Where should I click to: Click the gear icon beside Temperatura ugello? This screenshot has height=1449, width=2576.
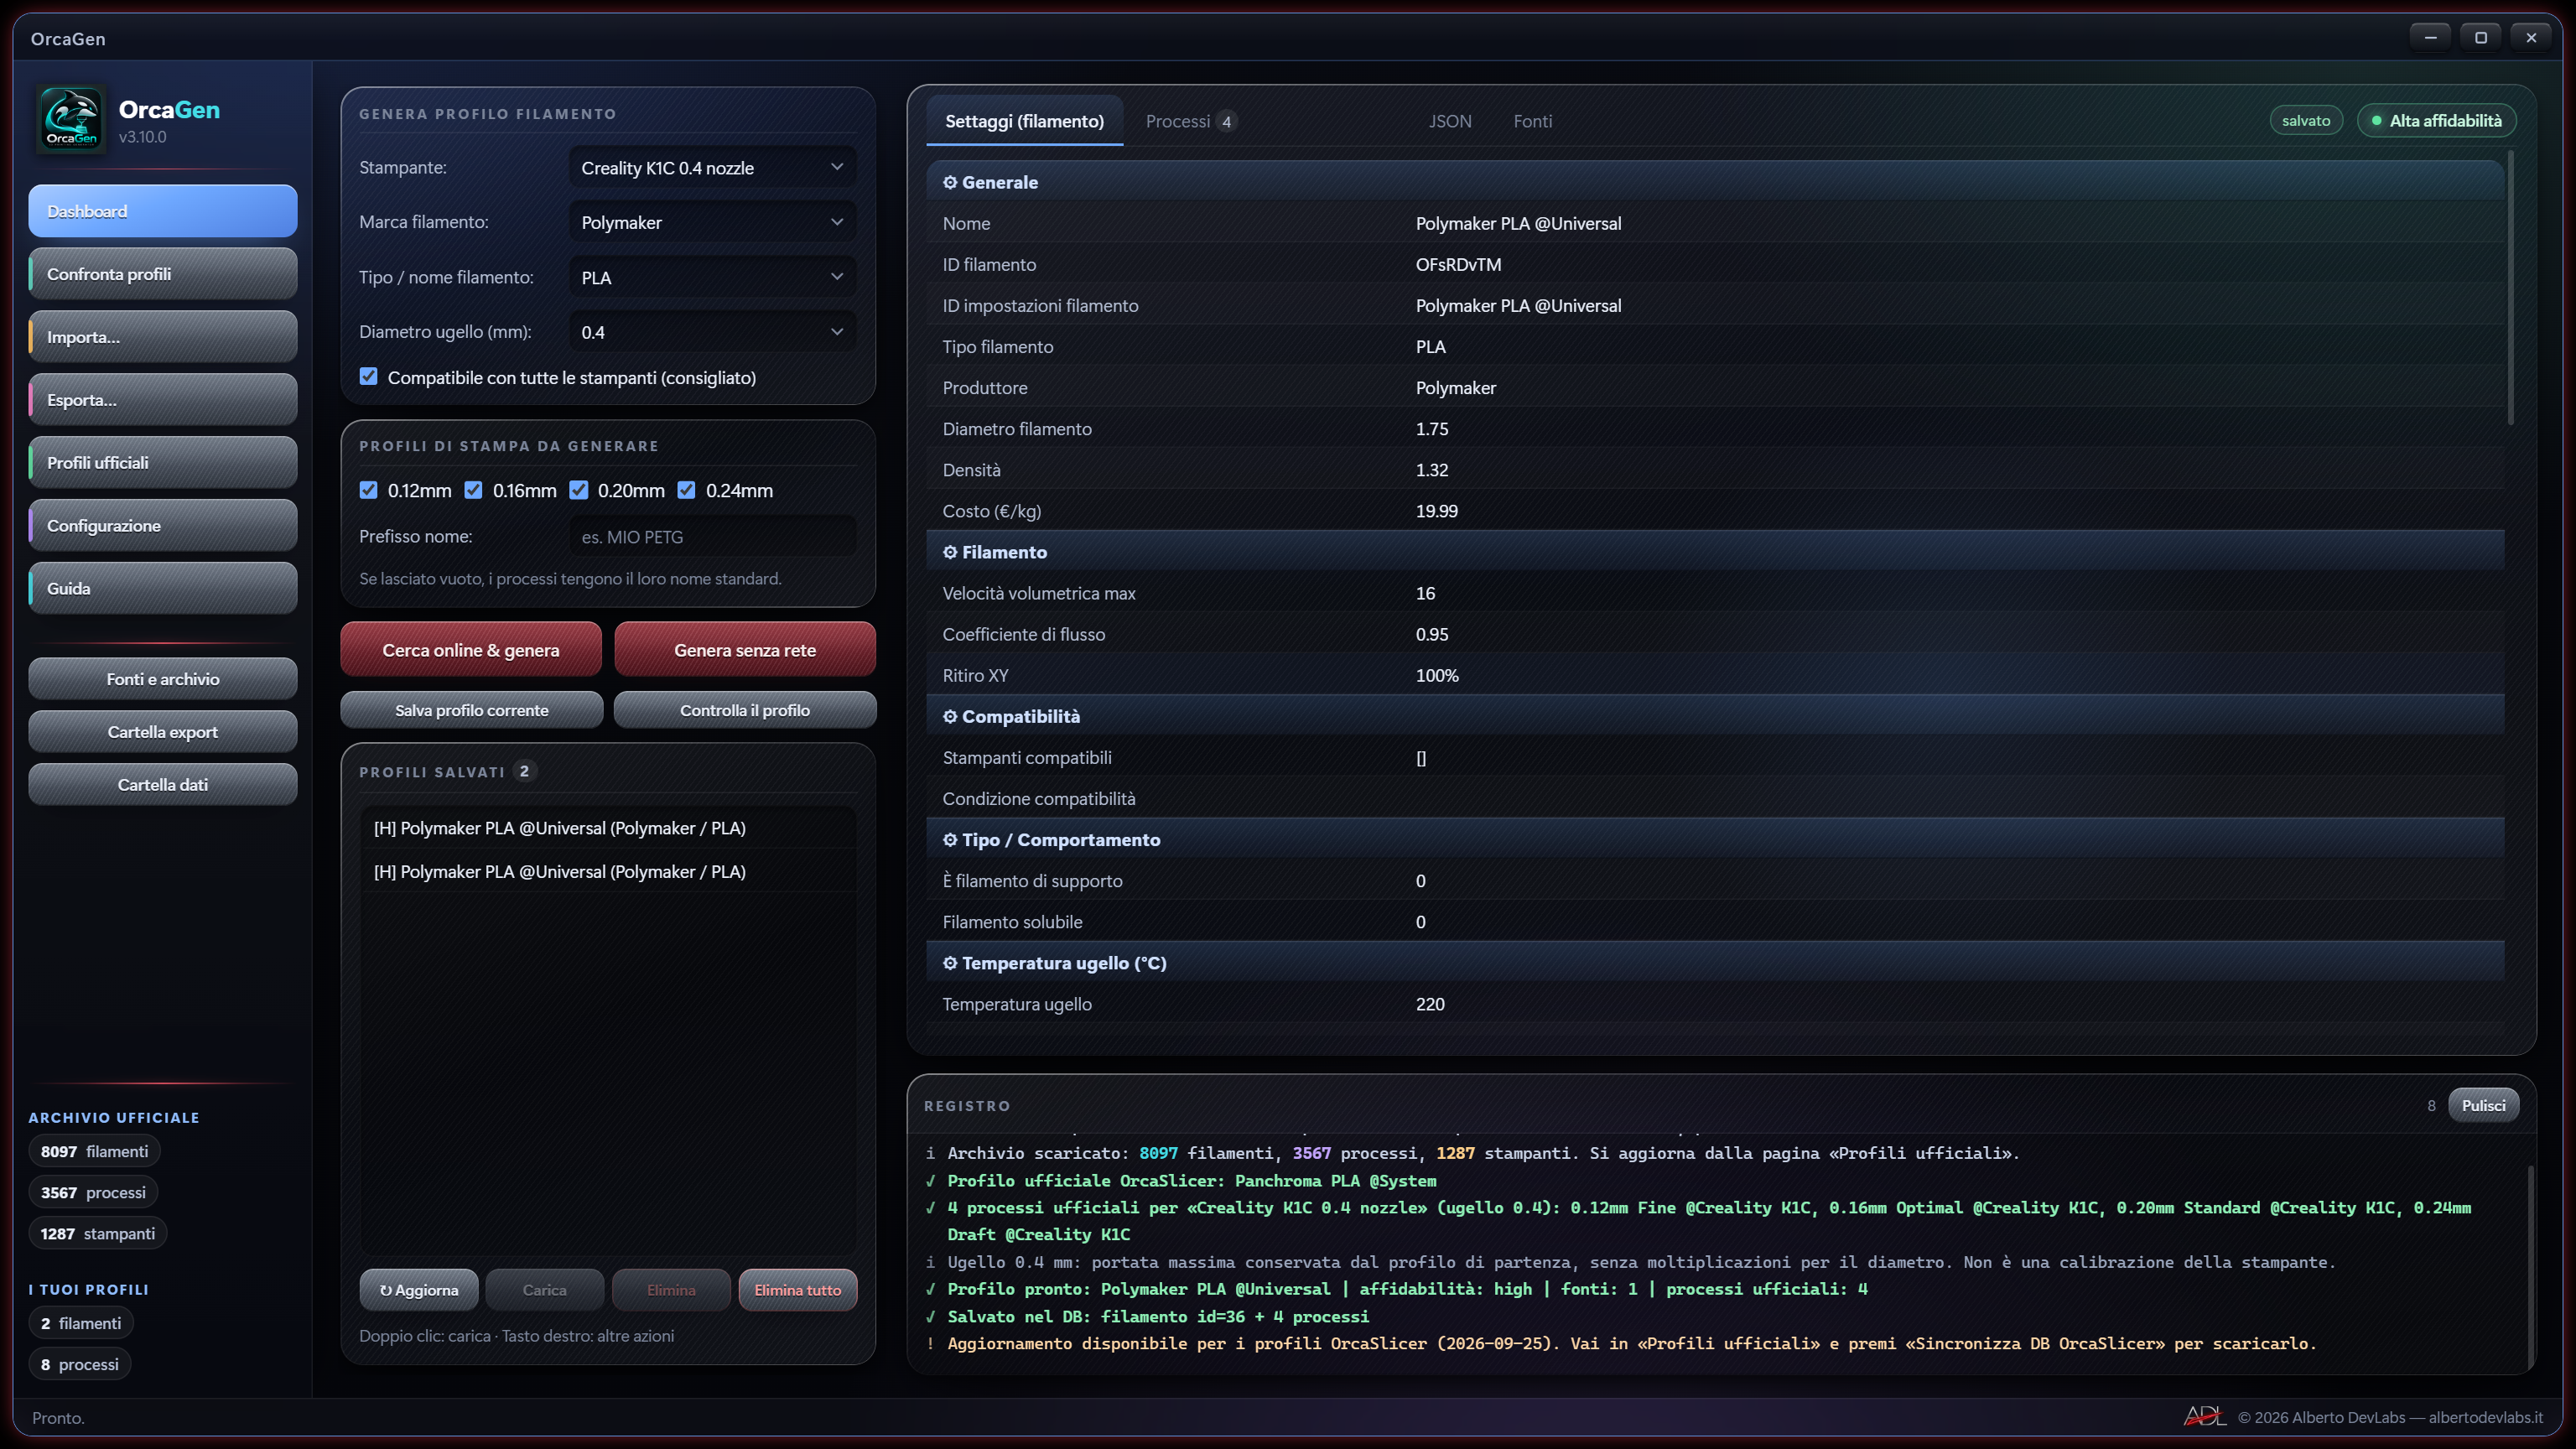950,964
